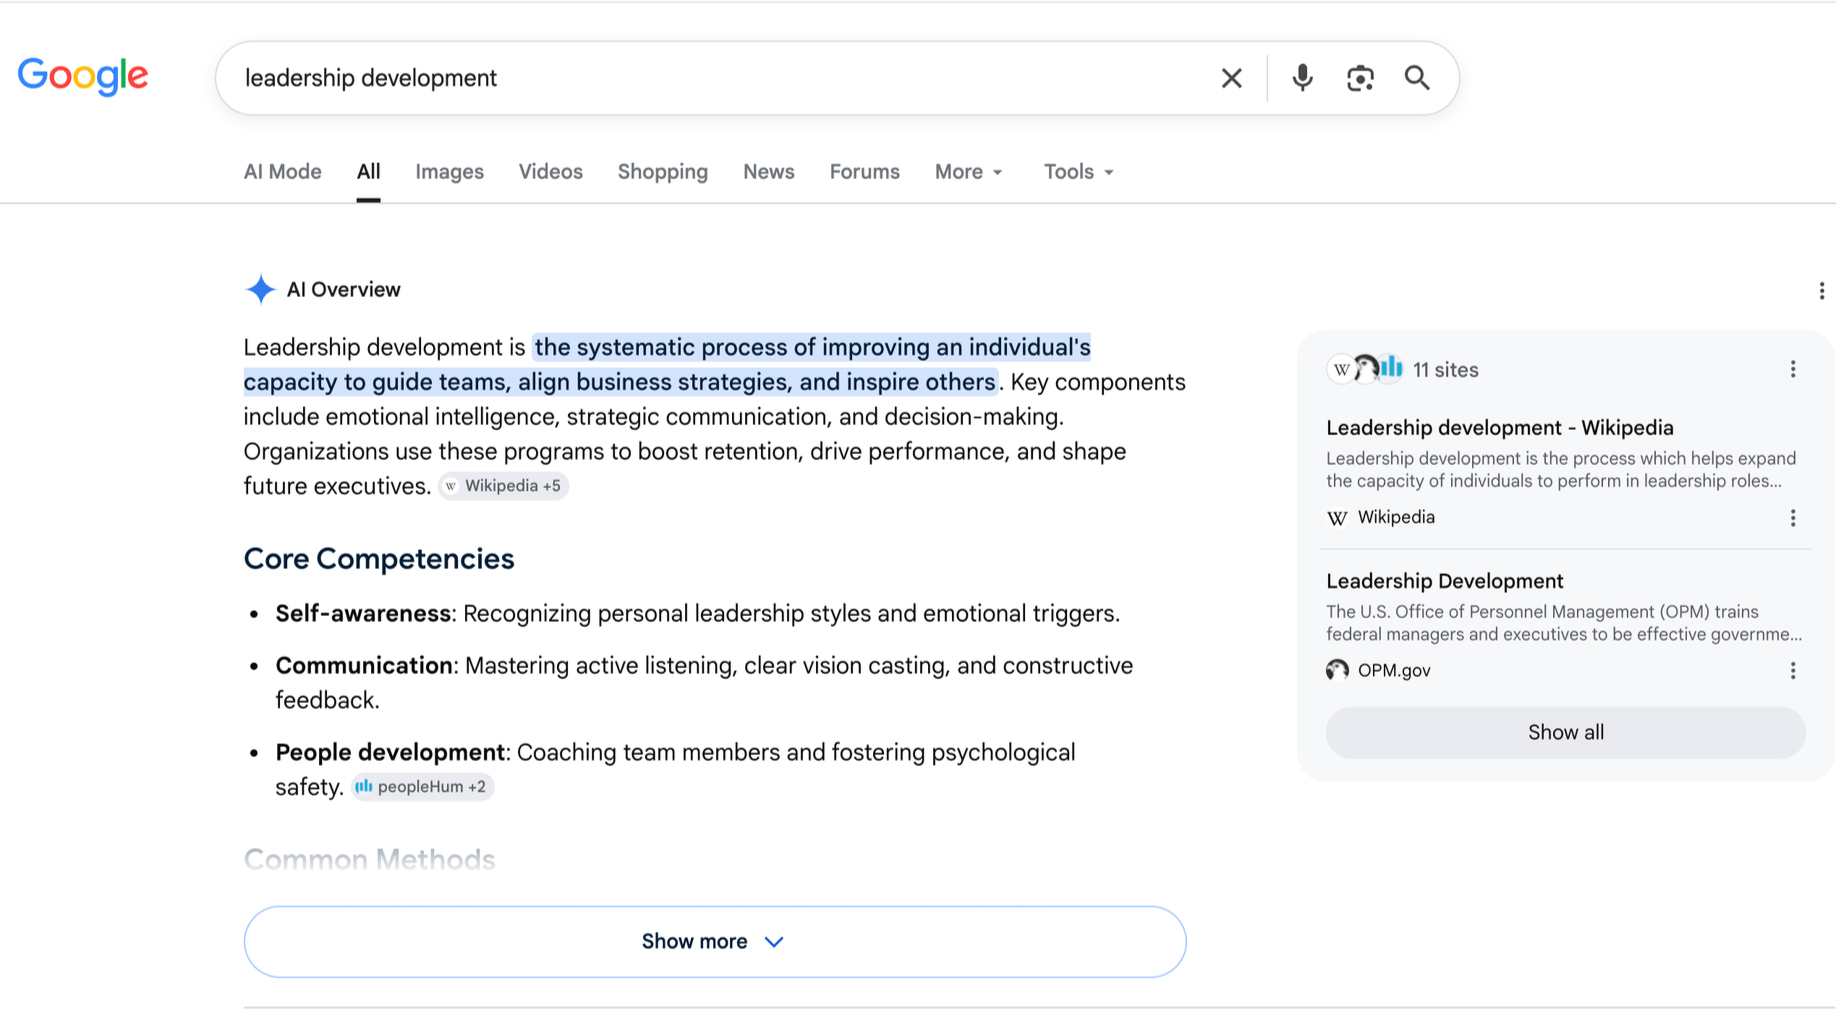Open three-dot menu for Wikipedia source
The height and width of the screenshot is (1032, 1836).
1792,518
